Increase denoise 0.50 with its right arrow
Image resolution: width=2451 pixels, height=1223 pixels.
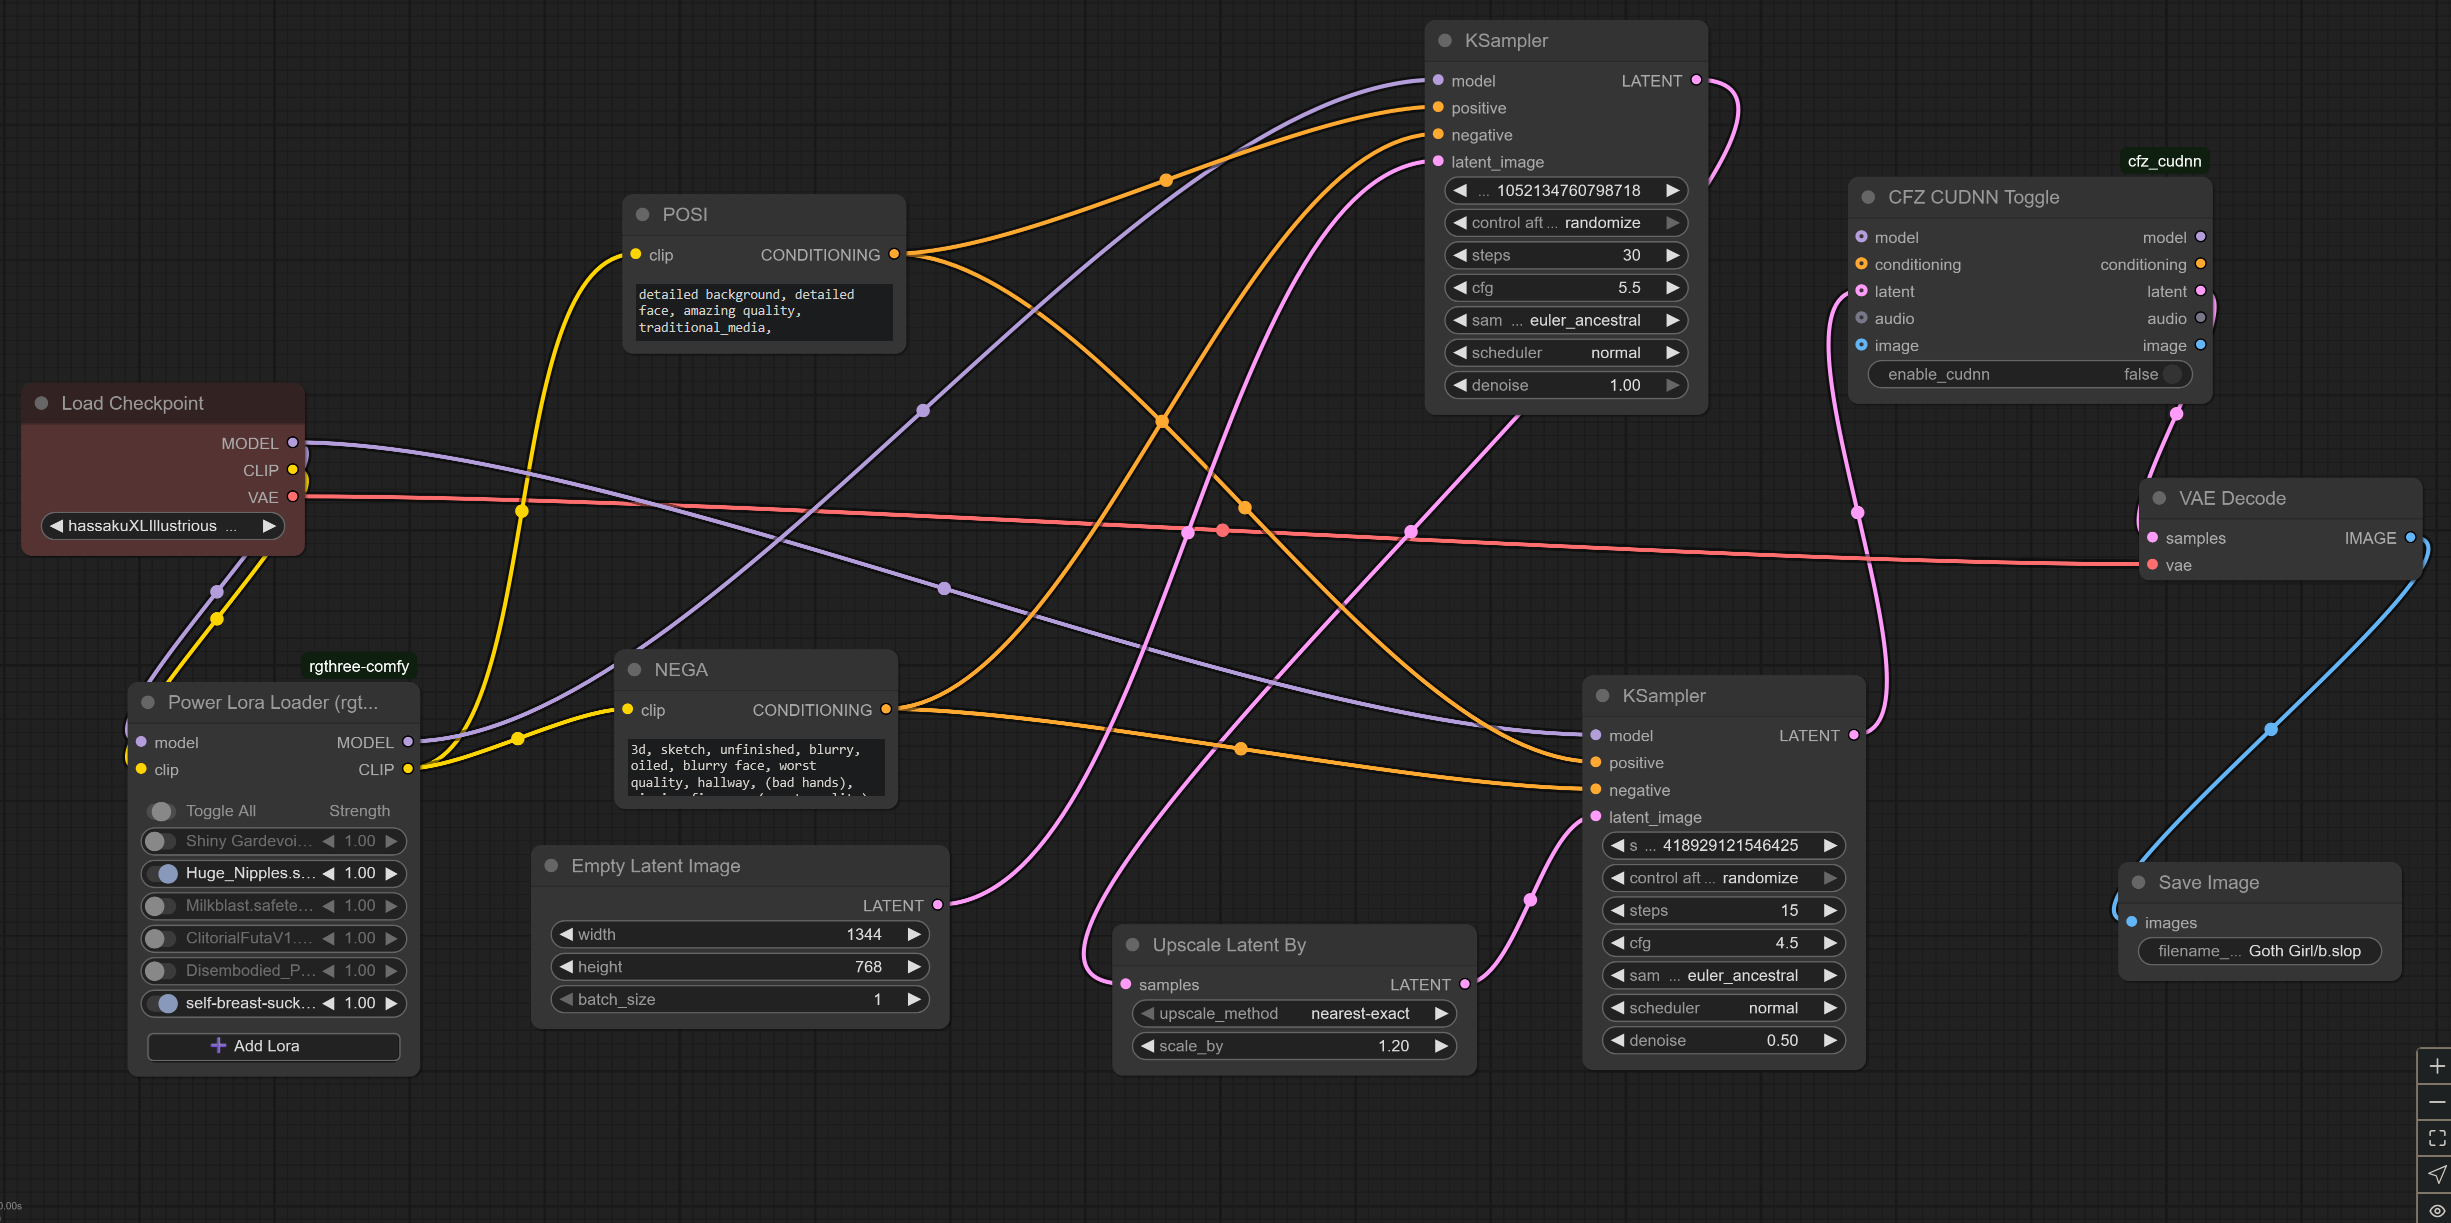pyautogui.click(x=1830, y=1040)
